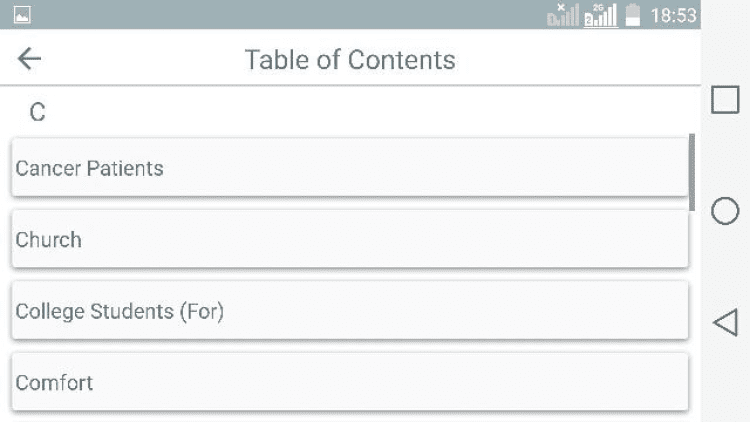
Task: Open the Cancer Patients entry
Action: click(x=350, y=168)
